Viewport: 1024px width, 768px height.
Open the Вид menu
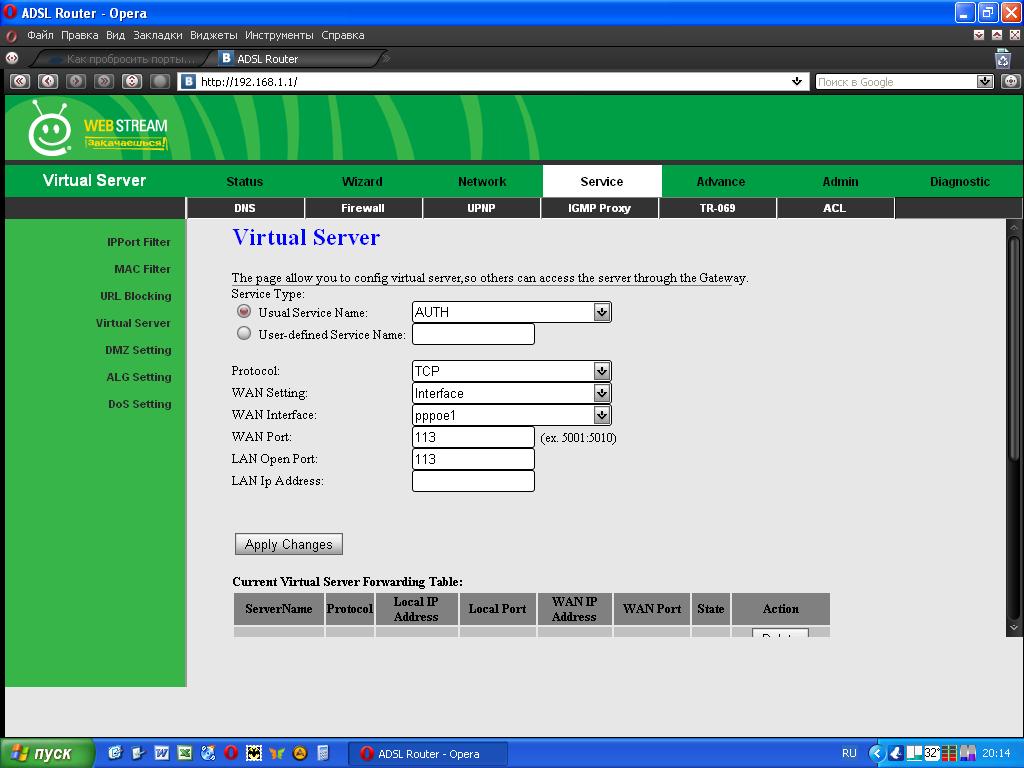[116, 35]
